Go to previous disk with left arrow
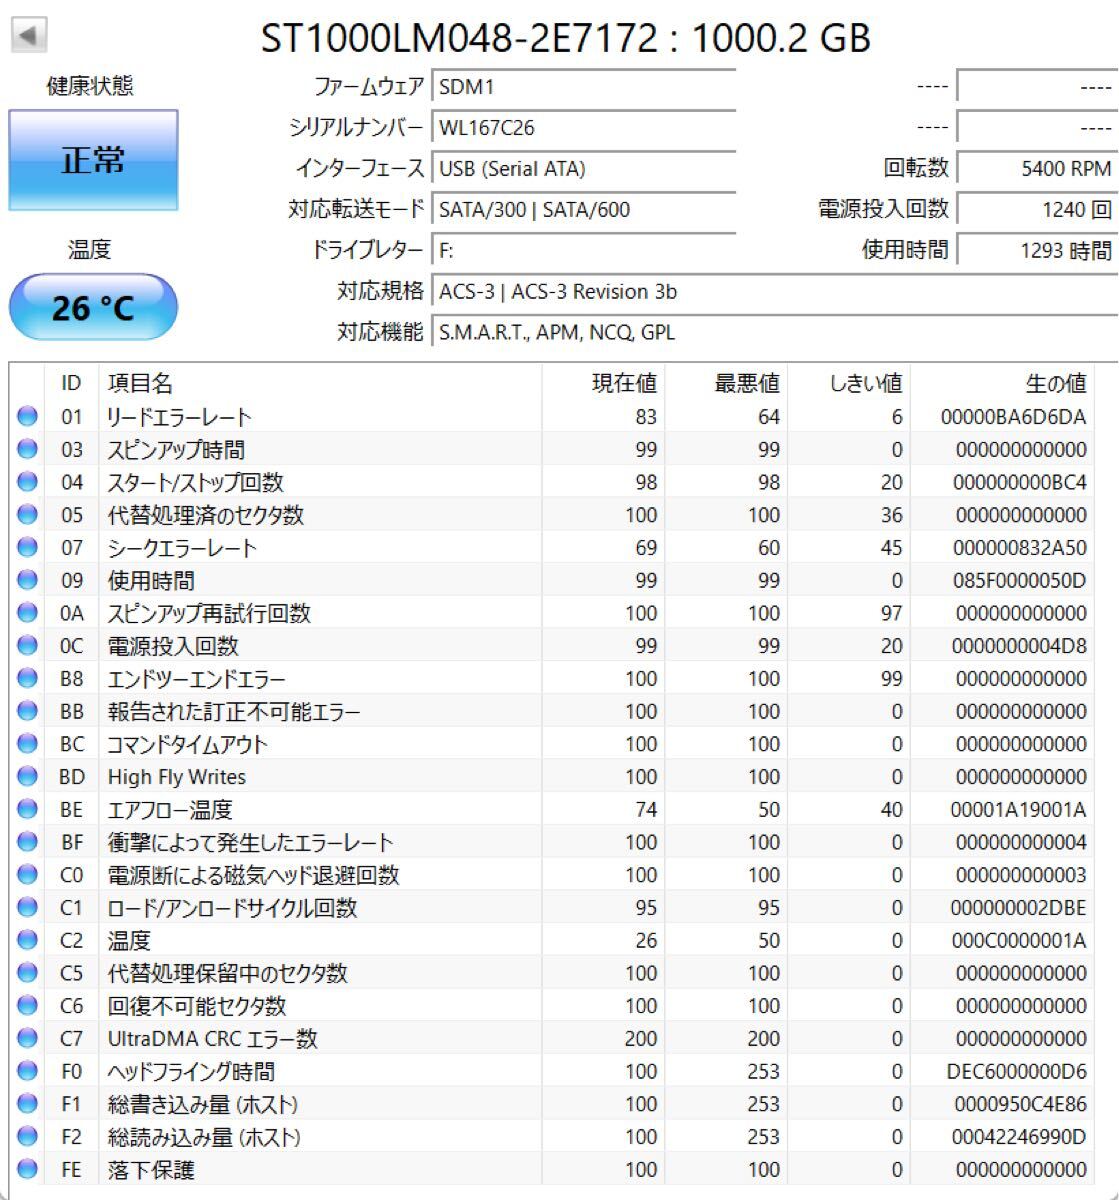1119x1200 pixels. click(x=29, y=37)
